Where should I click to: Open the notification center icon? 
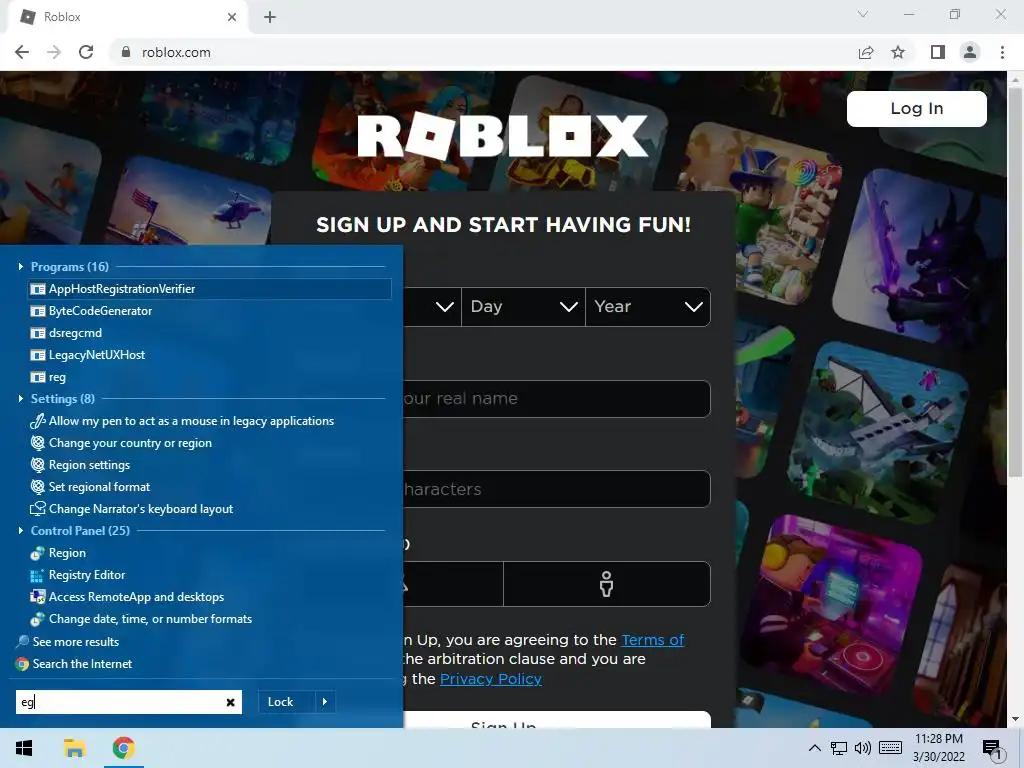pos(992,748)
